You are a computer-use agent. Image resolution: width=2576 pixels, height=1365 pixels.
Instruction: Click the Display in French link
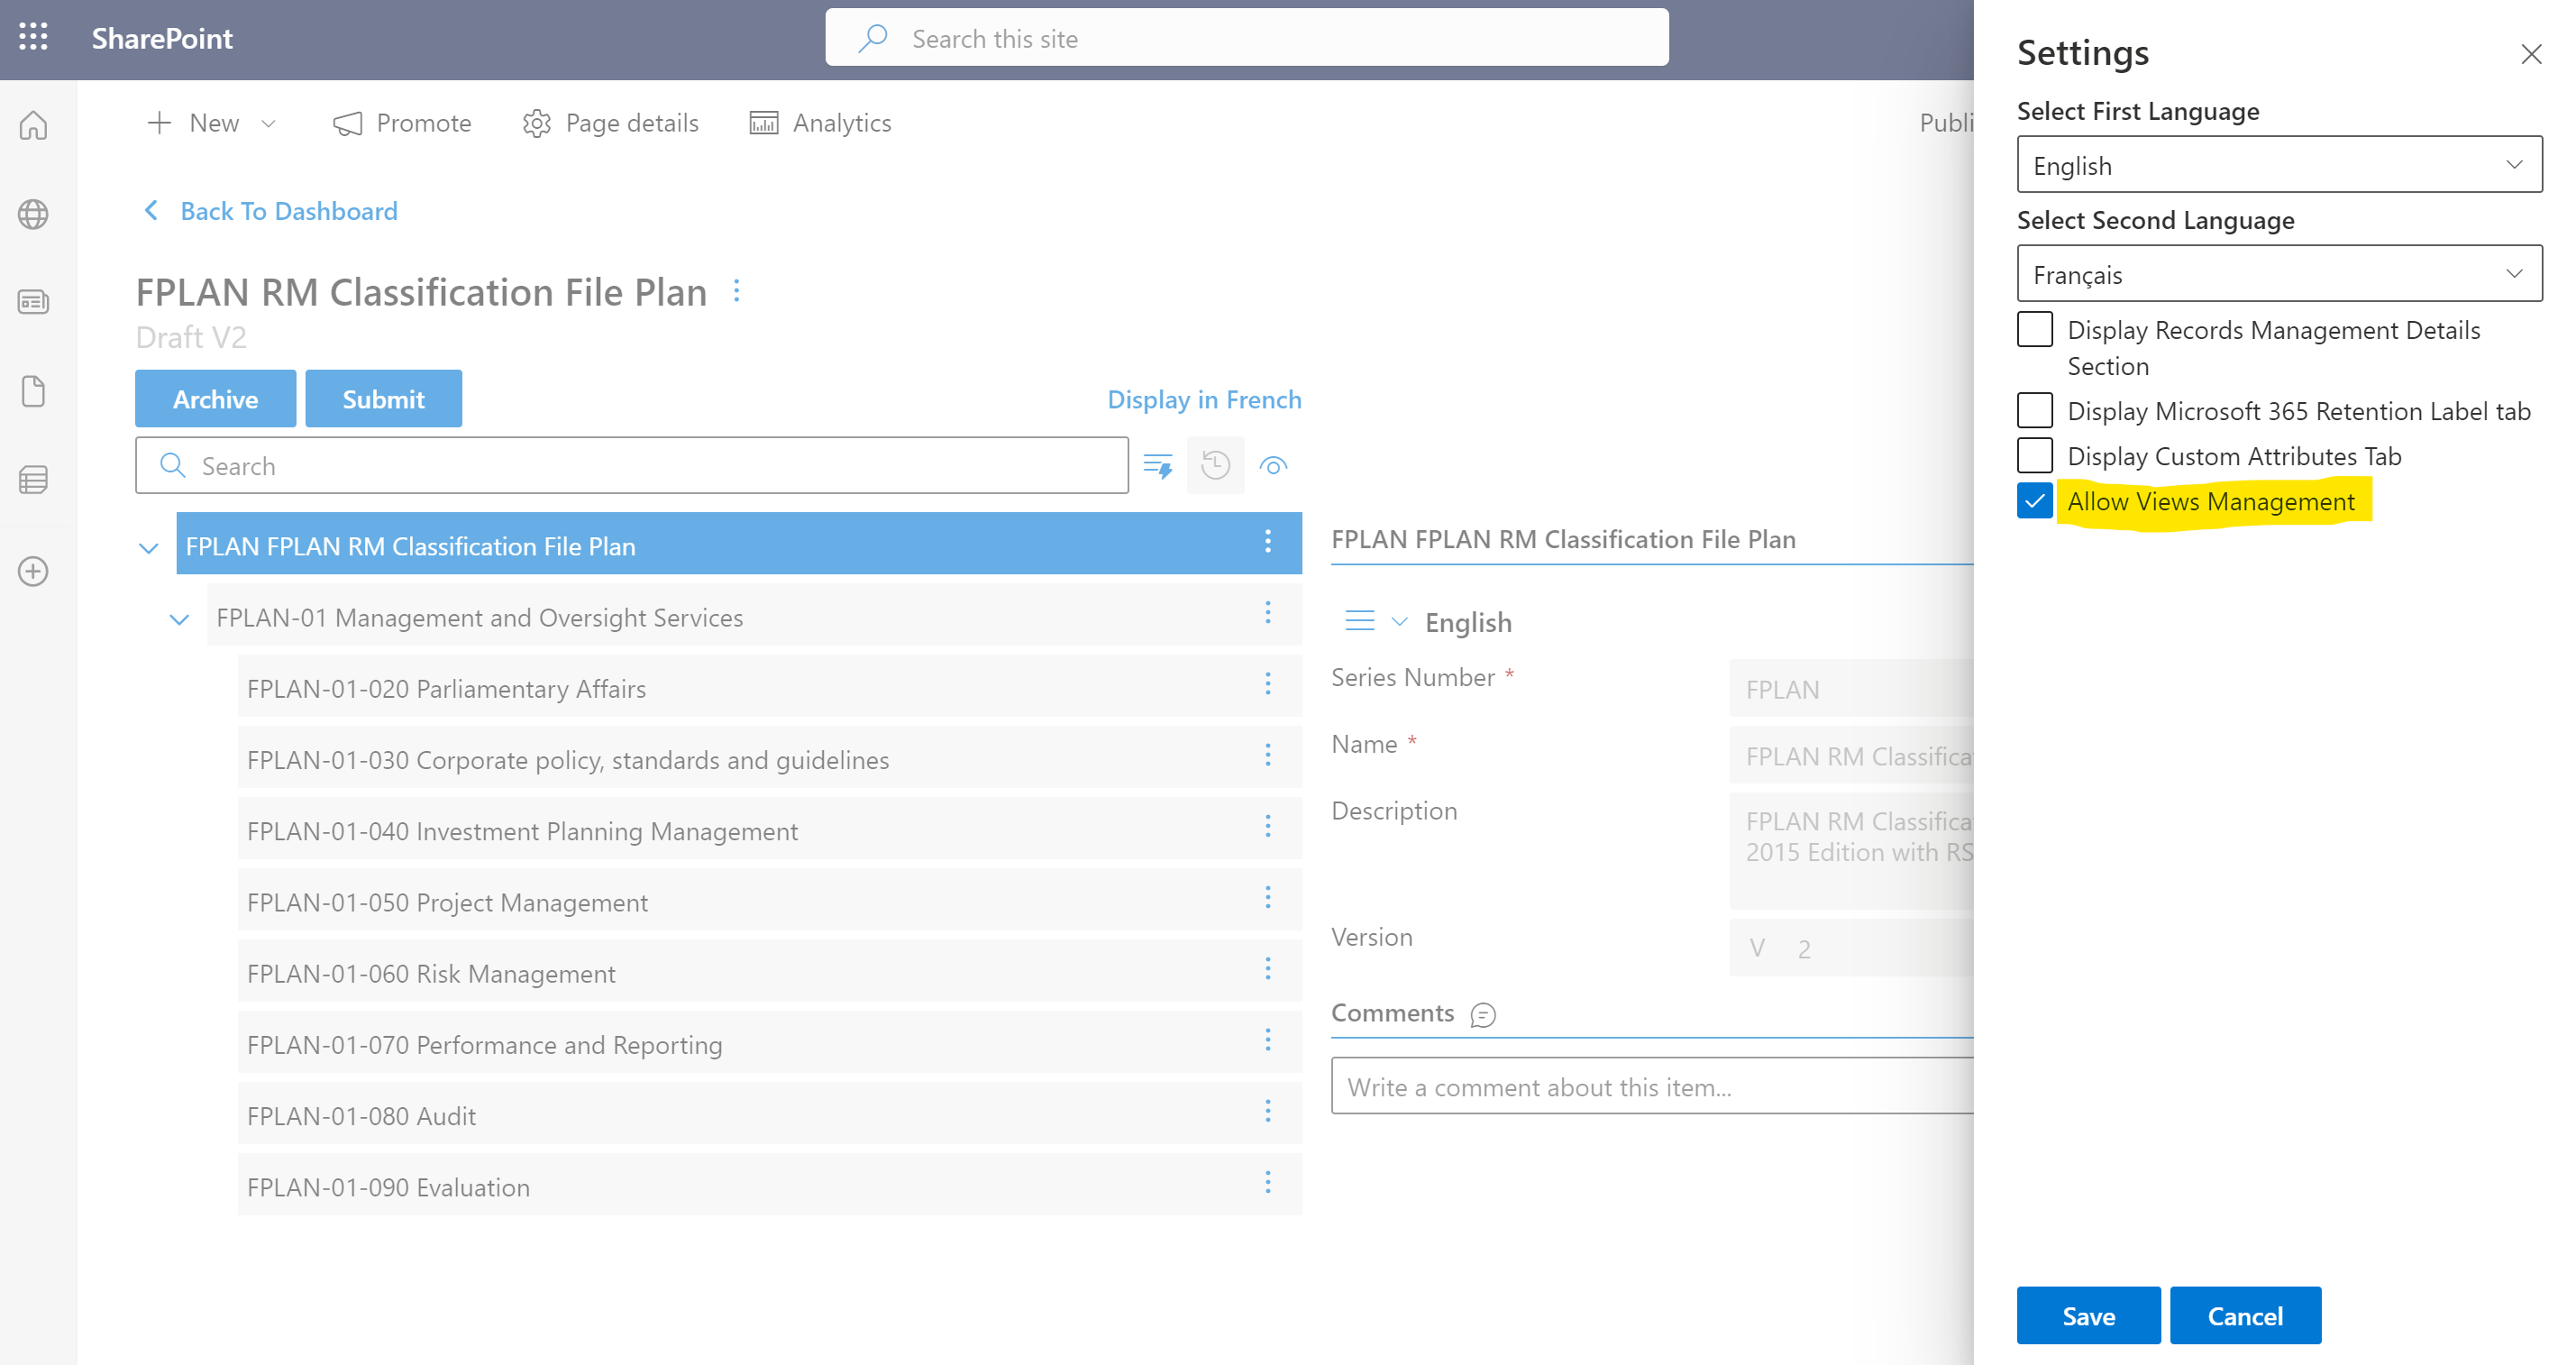1203,399
